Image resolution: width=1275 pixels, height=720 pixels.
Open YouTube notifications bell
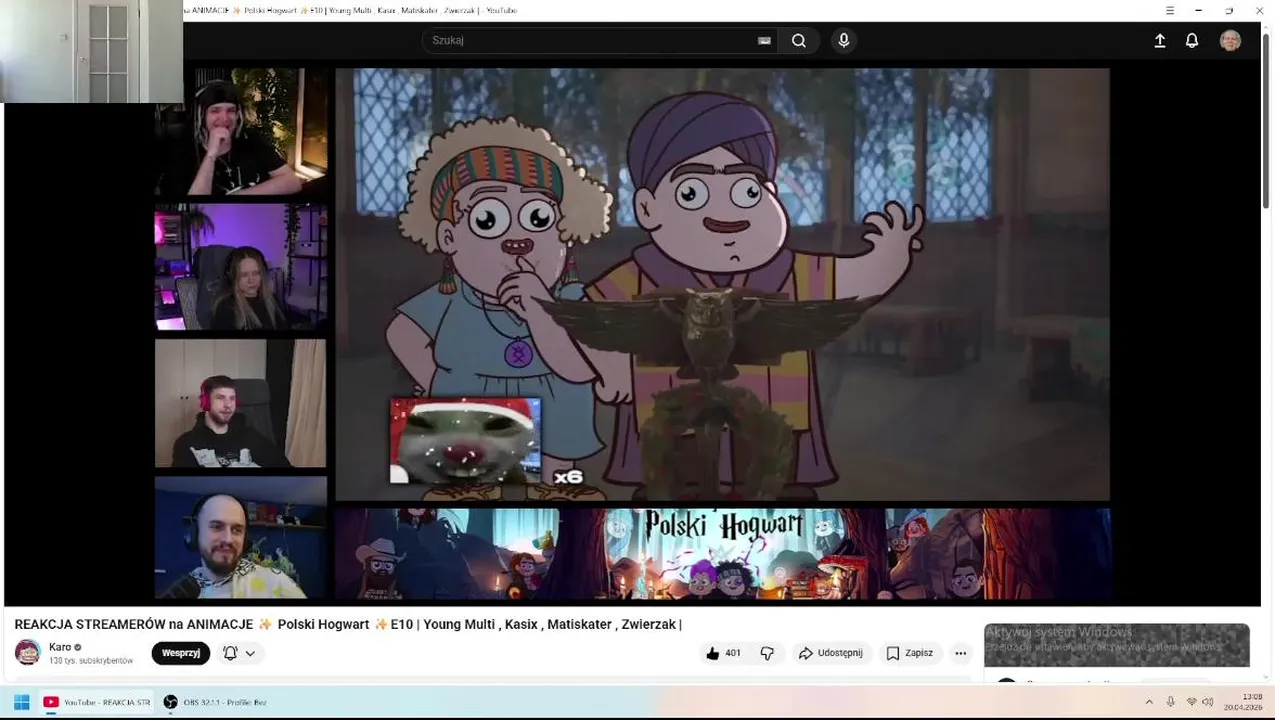[x=1192, y=41]
